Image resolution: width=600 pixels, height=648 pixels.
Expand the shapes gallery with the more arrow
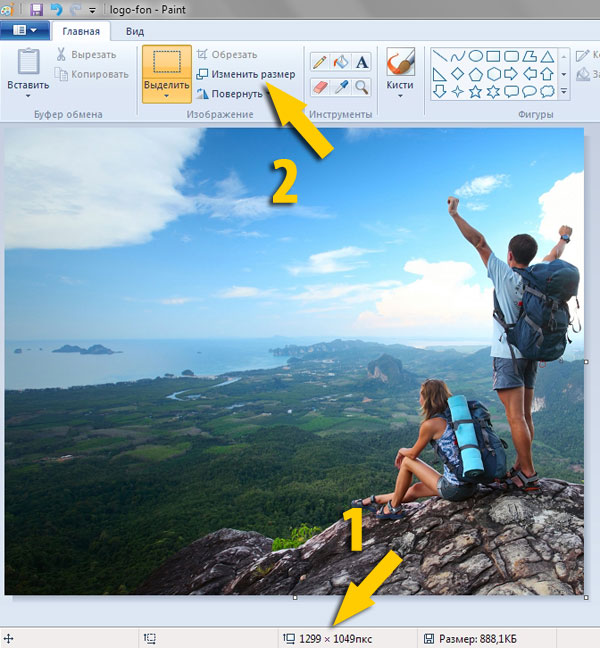pos(564,92)
